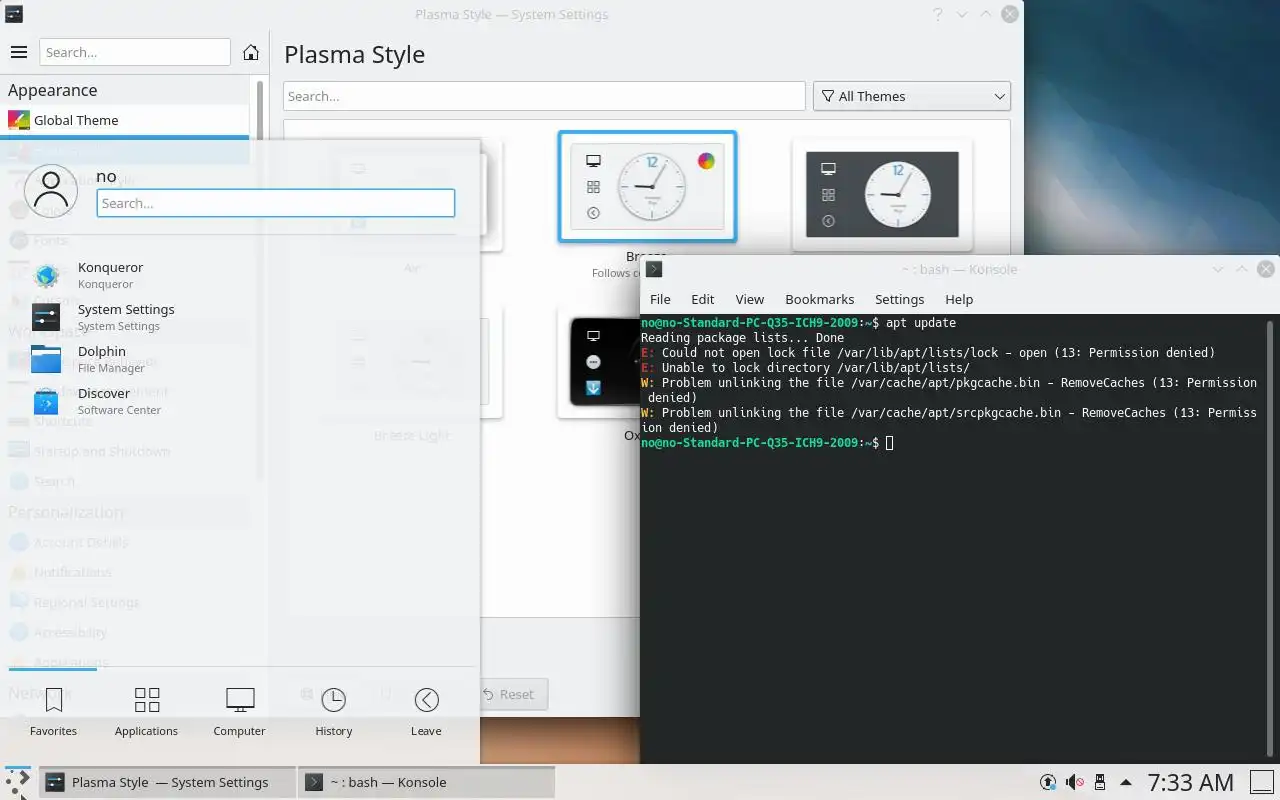The image size is (1280, 800).
Task: Maximize the System Settings window
Action: coord(986,14)
